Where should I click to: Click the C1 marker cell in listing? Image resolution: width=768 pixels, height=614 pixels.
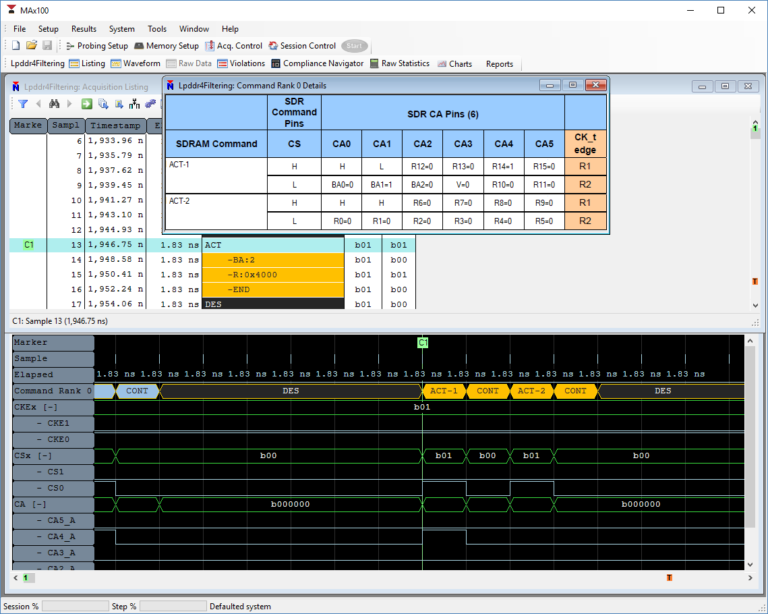point(28,245)
